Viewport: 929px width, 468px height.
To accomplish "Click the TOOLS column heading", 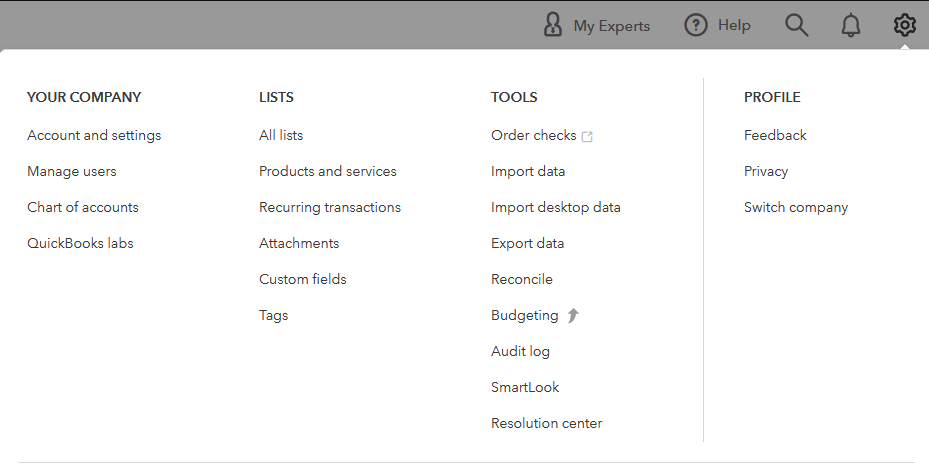I will (514, 97).
